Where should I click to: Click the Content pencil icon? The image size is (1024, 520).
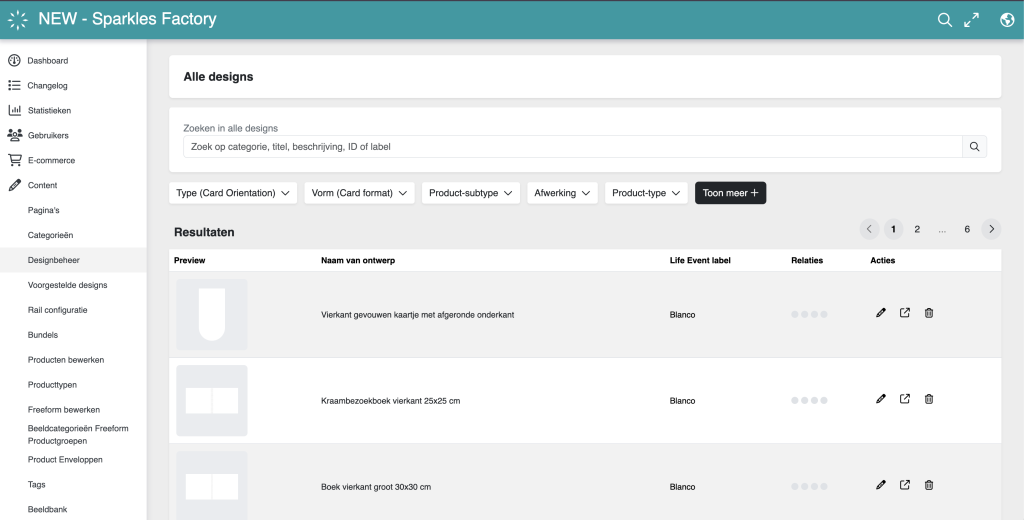tap(14, 185)
